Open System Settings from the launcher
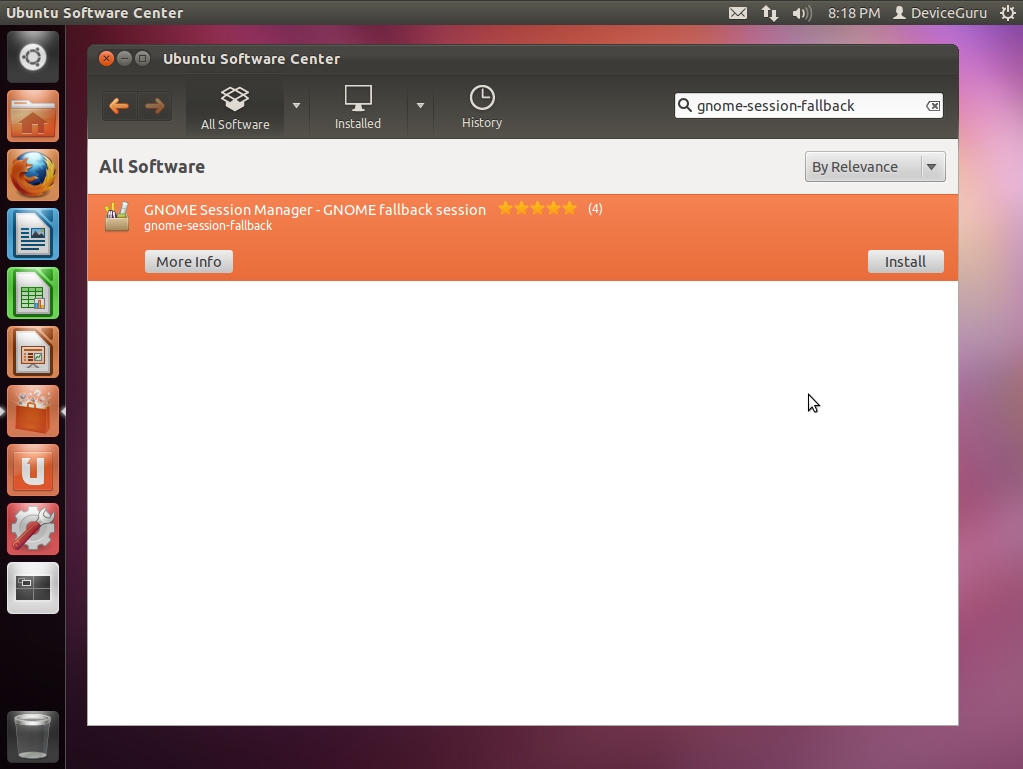Screen dimensions: 1023x769 pyautogui.click(x=33, y=529)
